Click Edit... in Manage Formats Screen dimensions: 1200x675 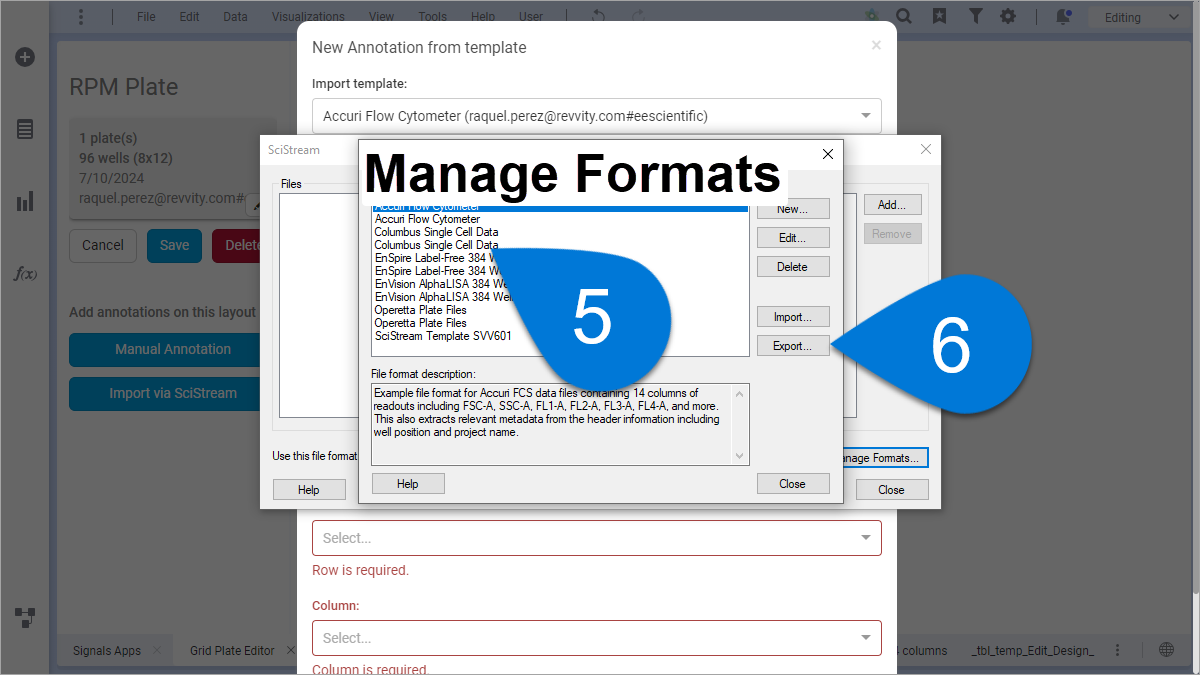point(793,238)
